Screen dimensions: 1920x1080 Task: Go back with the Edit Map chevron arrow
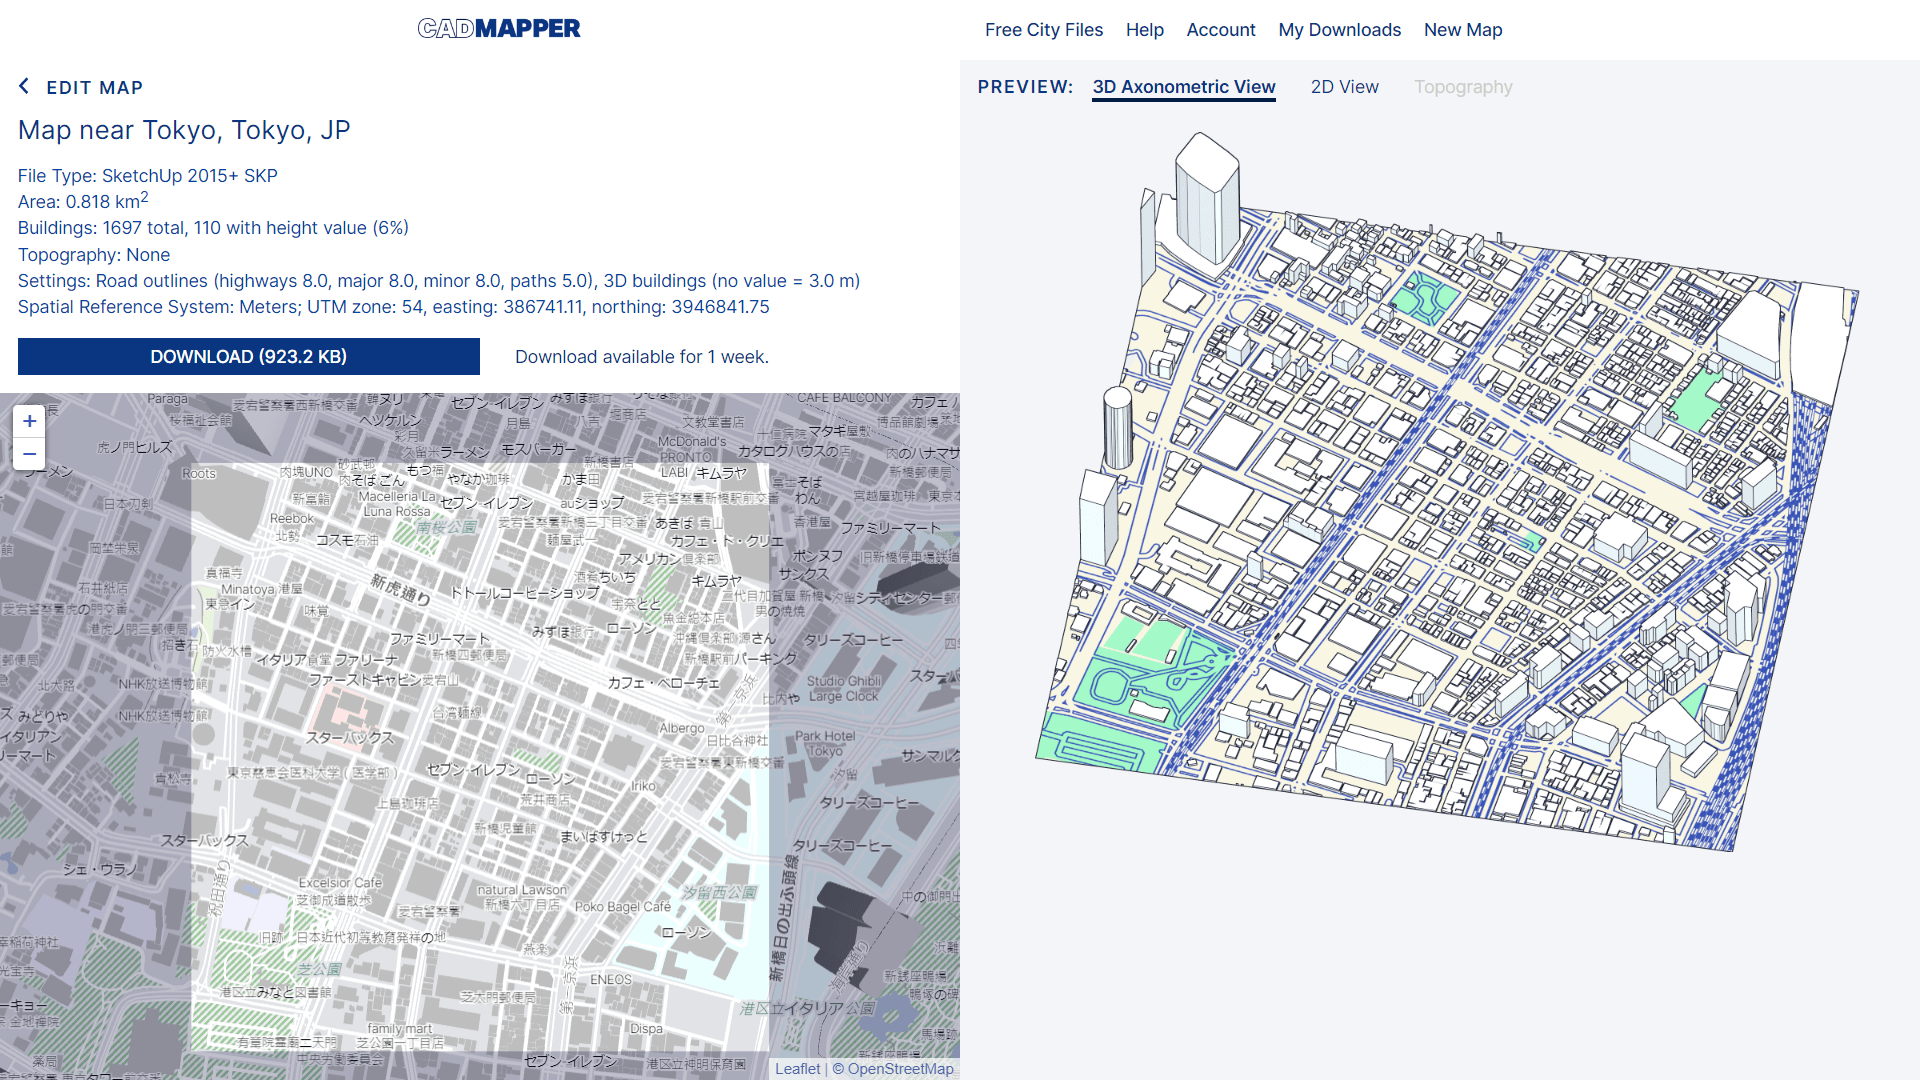(x=24, y=87)
